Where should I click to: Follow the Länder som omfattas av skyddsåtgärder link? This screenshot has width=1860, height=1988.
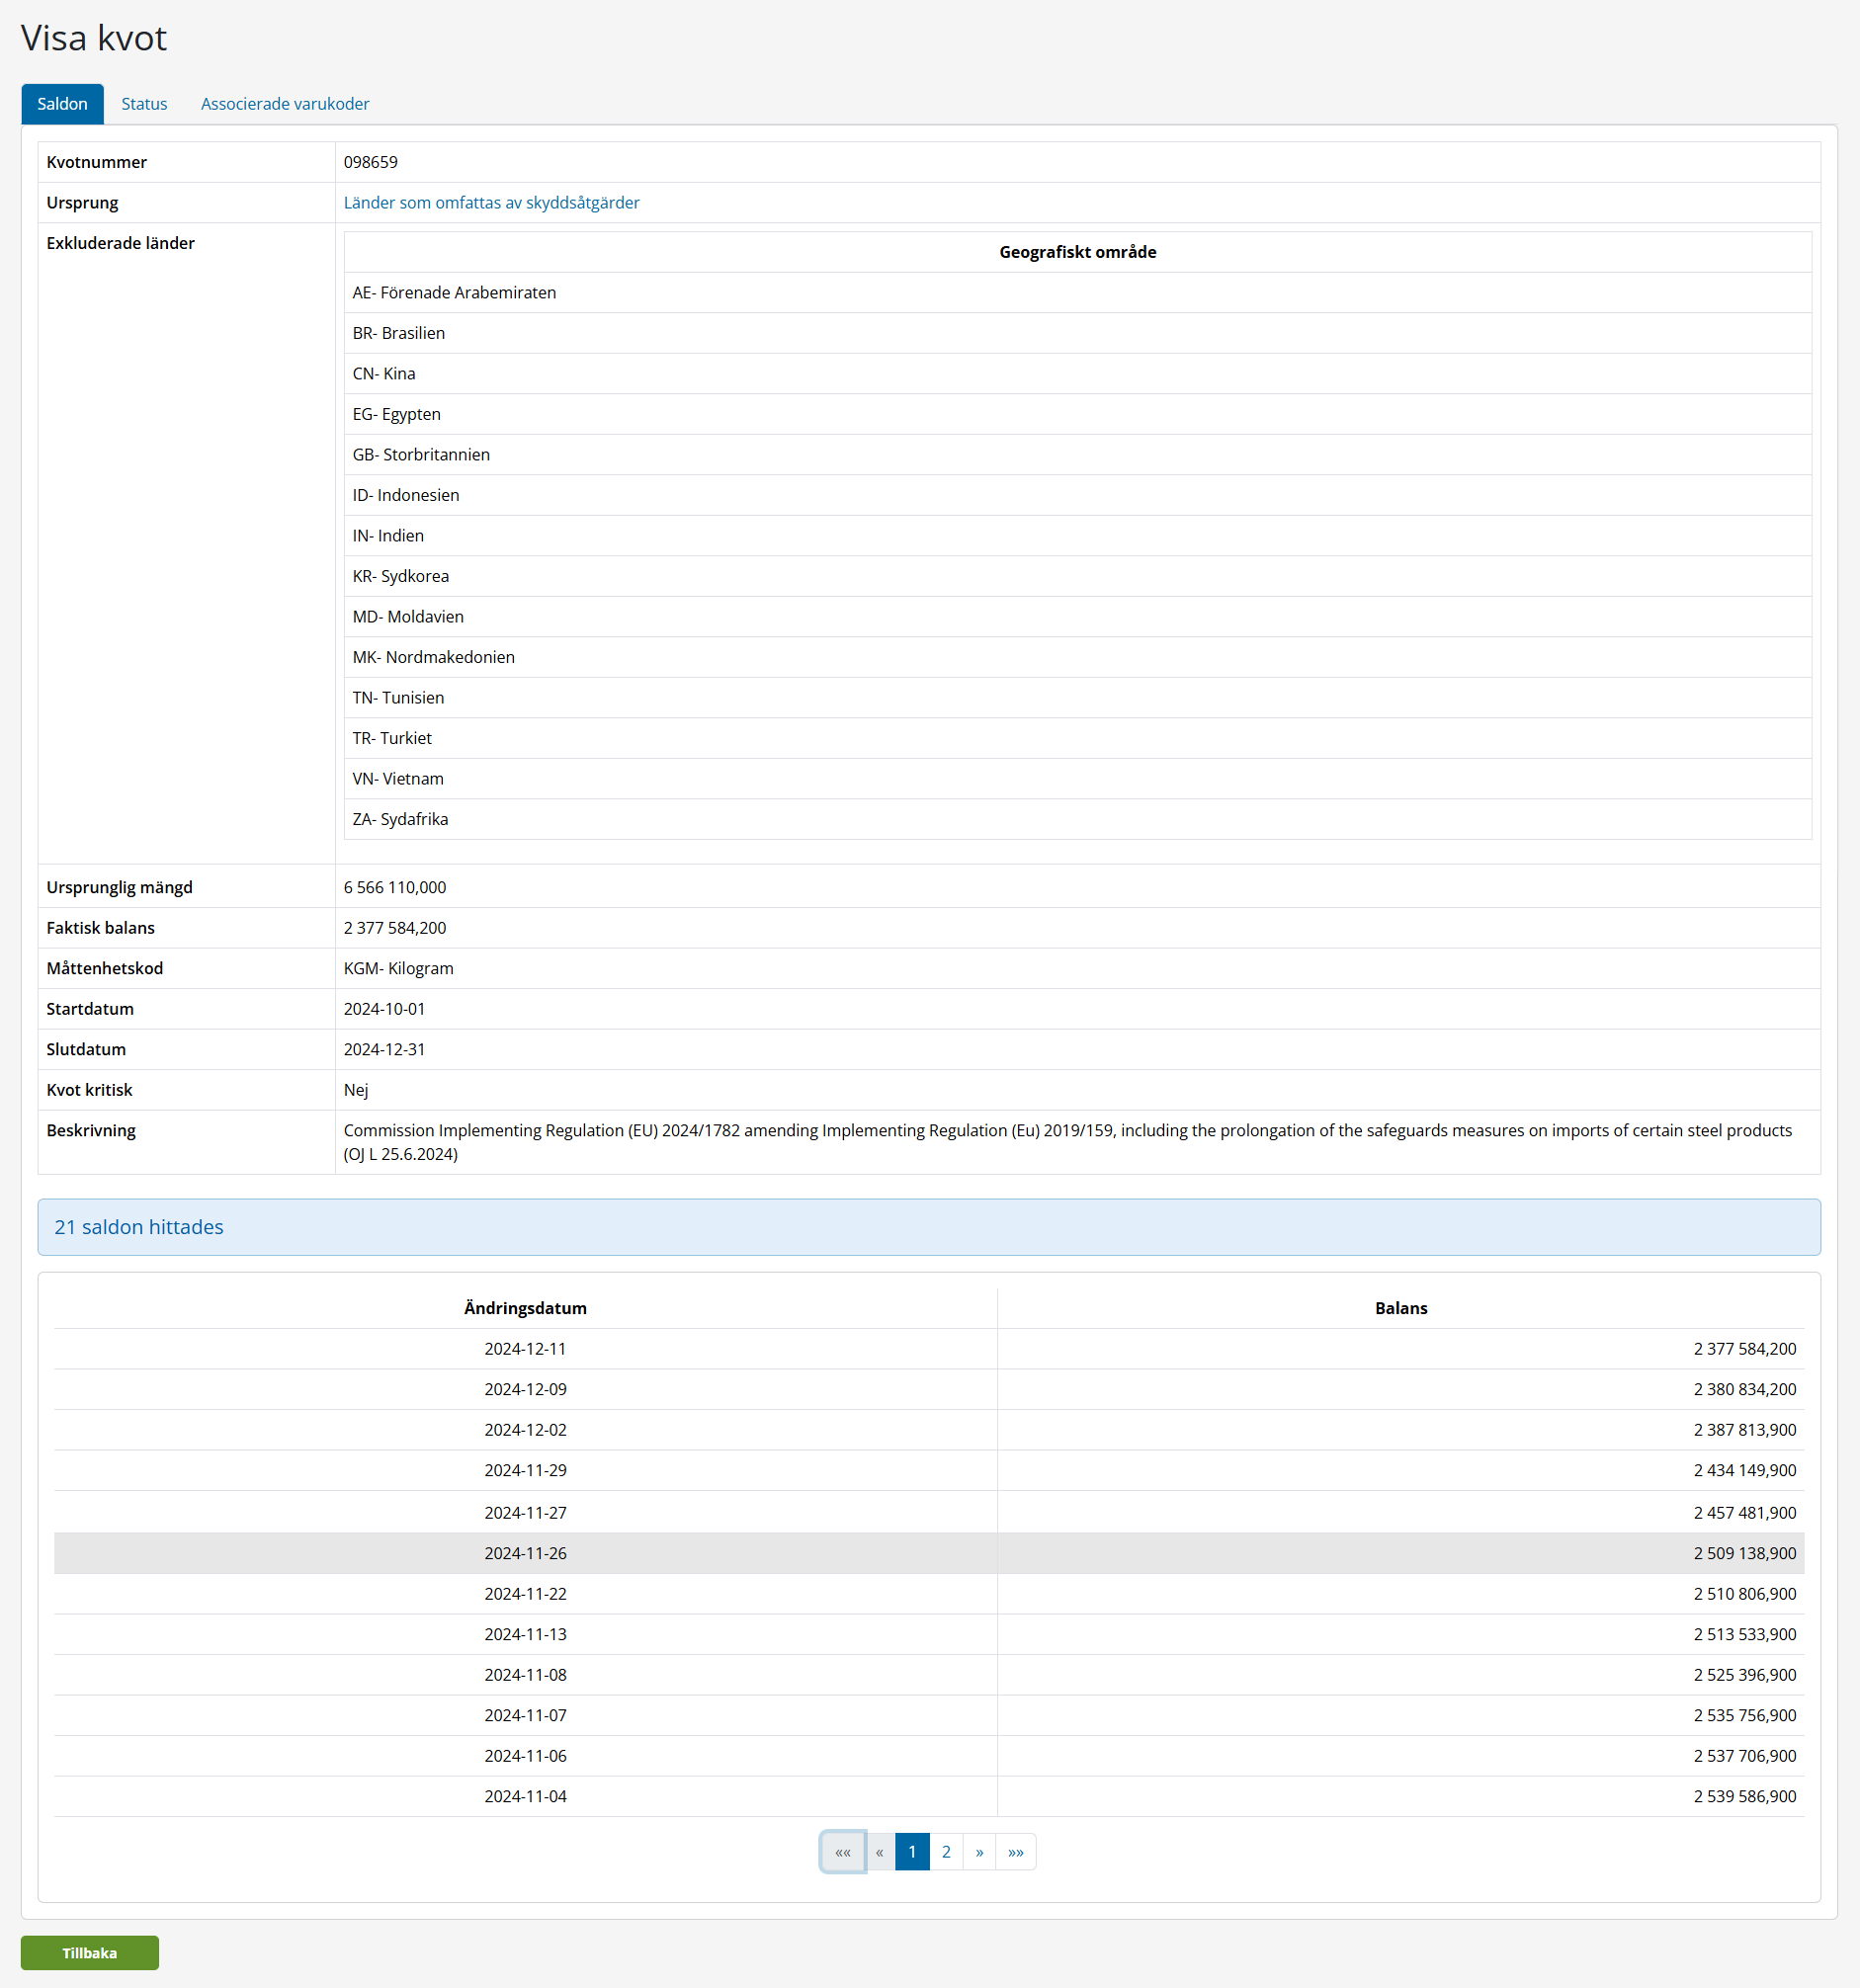[491, 203]
